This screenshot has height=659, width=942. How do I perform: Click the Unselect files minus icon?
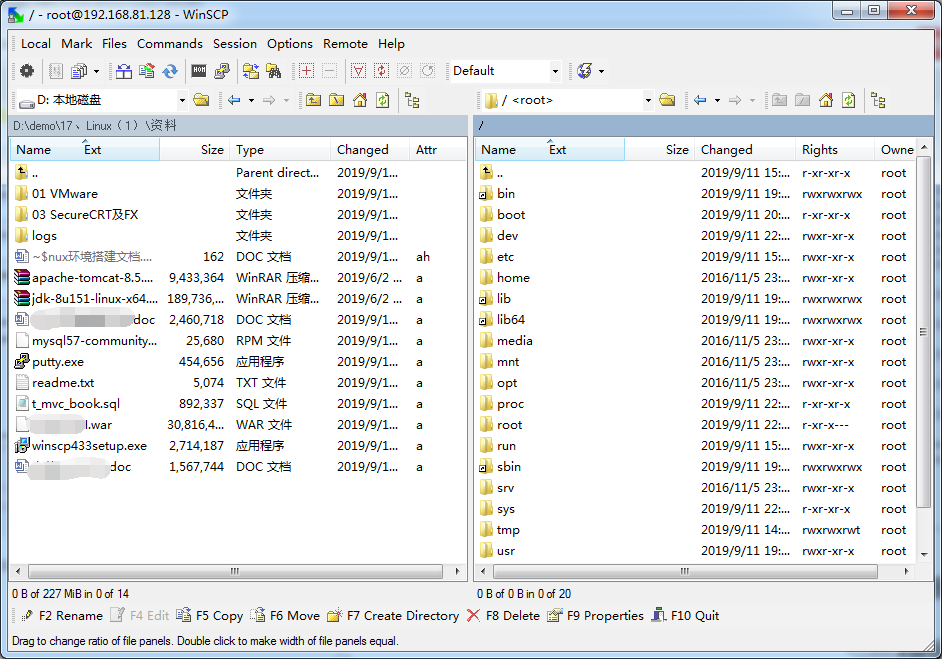pos(329,71)
